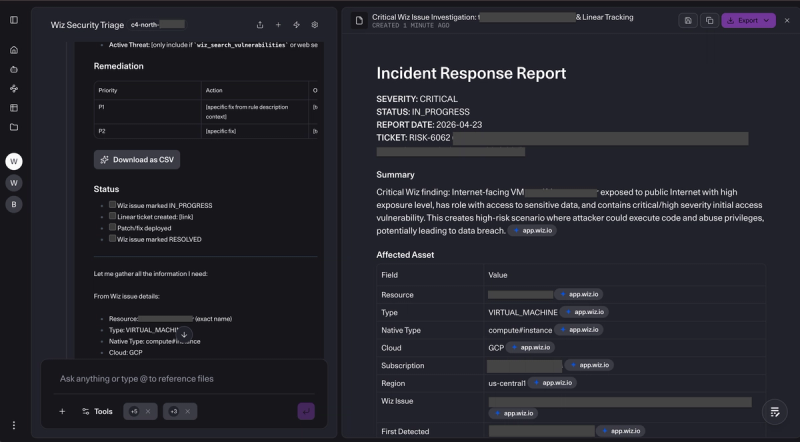800x442 pixels.
Task: Click app.wiz.io link in Type row
Action: (584, 312)
